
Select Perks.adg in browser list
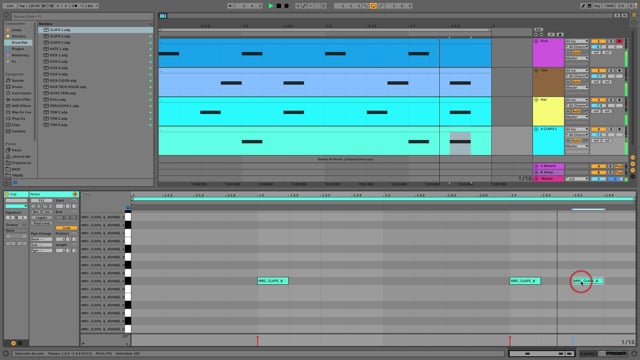pos(96,100)
